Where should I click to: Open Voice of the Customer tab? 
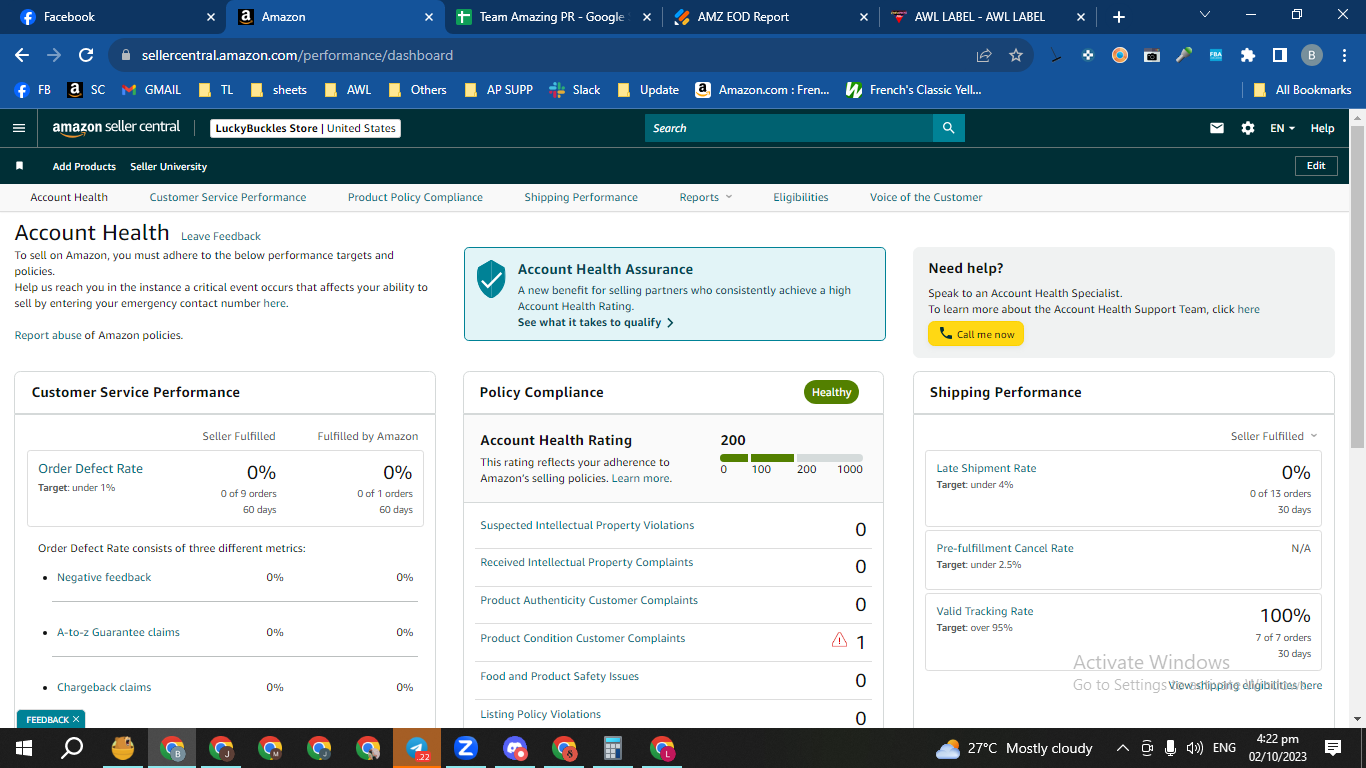pos(926,197)
